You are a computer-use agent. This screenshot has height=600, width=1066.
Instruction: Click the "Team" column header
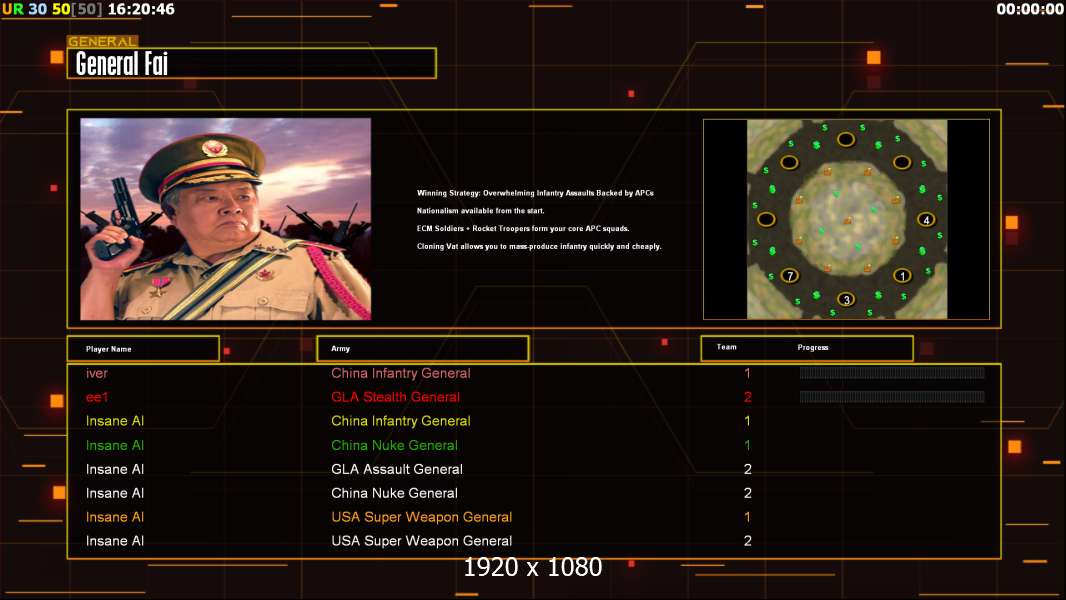[x=727, y=347]
